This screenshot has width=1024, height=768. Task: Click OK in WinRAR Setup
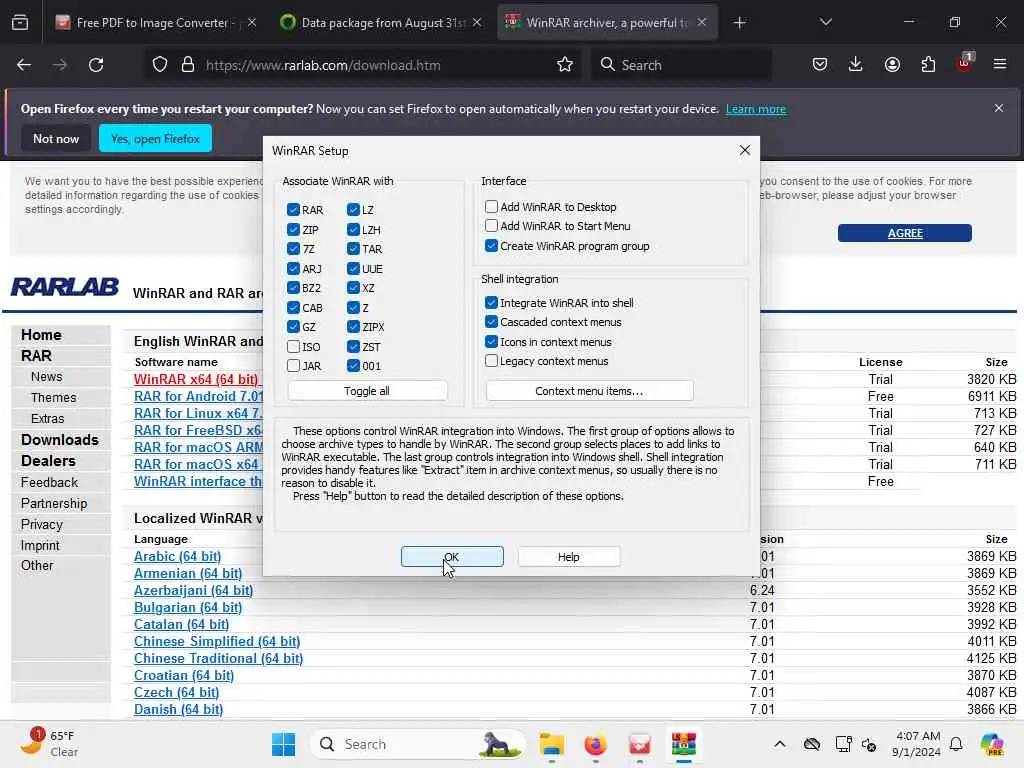coord(452,556)
